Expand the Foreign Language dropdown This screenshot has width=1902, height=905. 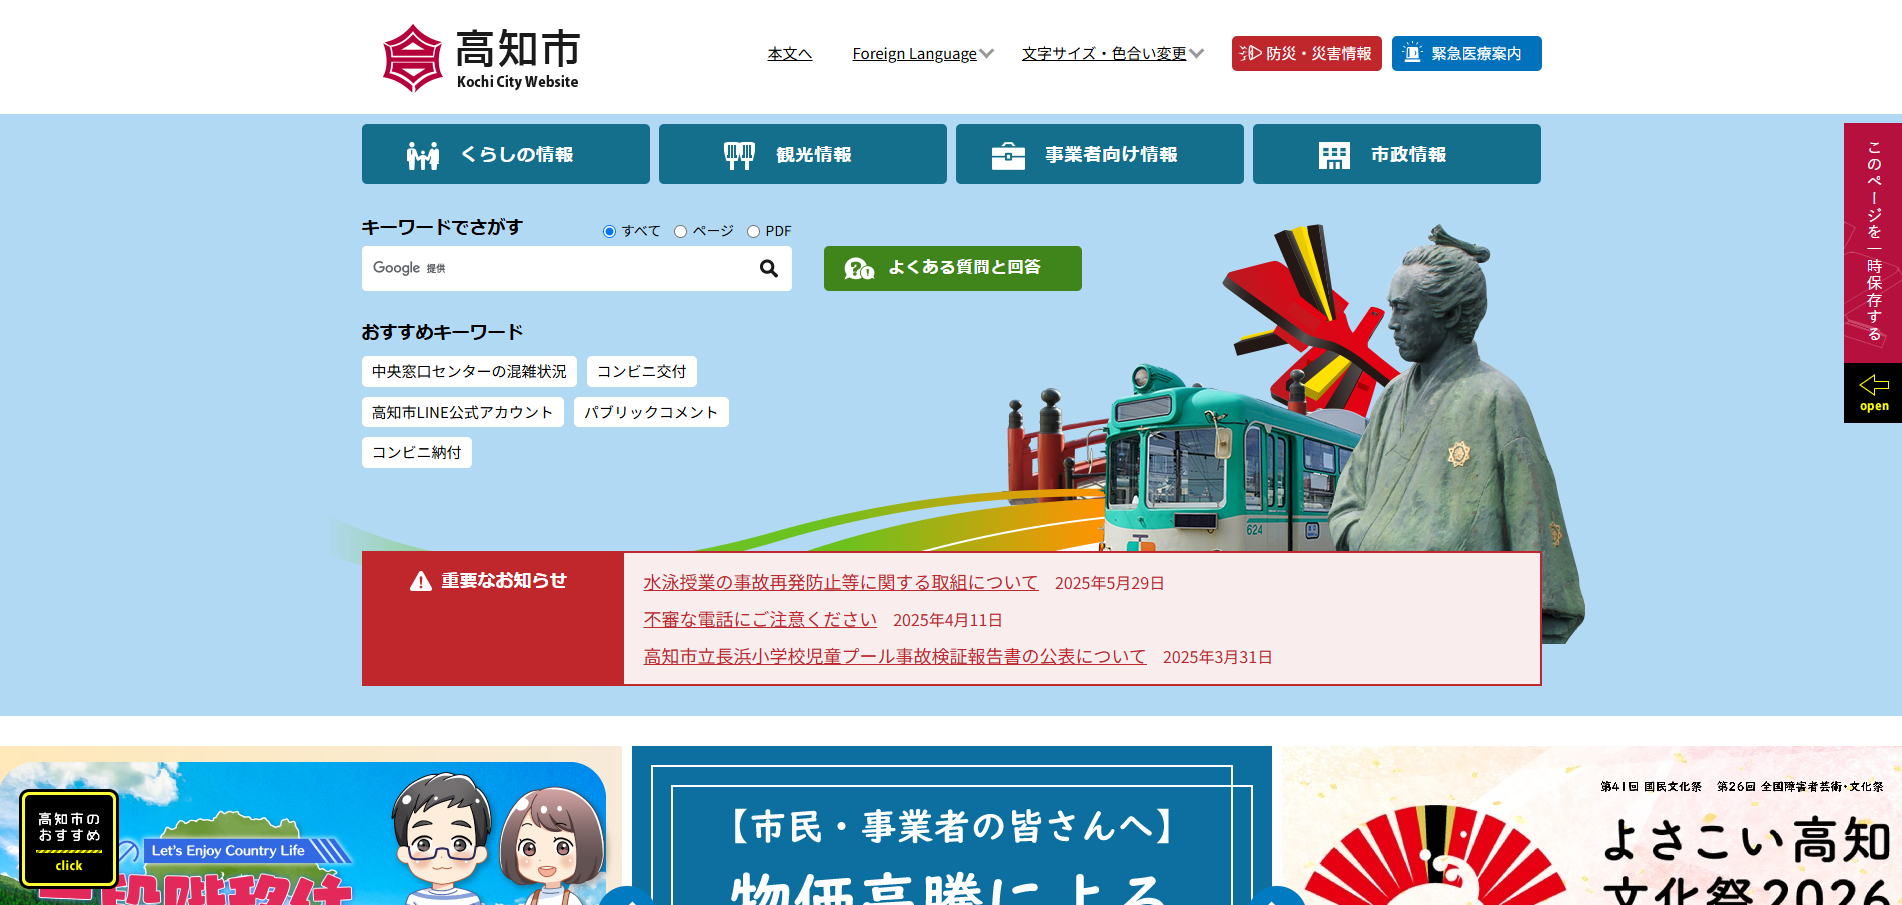coord(923,54)
